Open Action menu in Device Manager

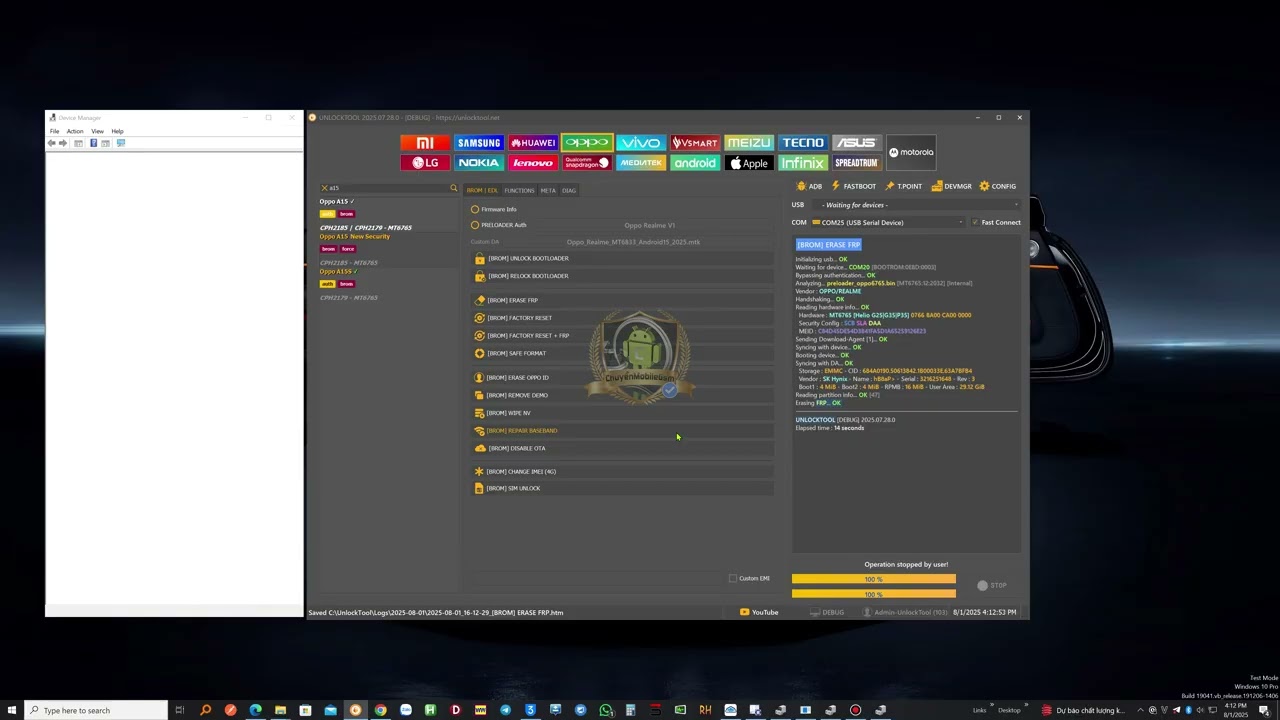coord(75,131)
